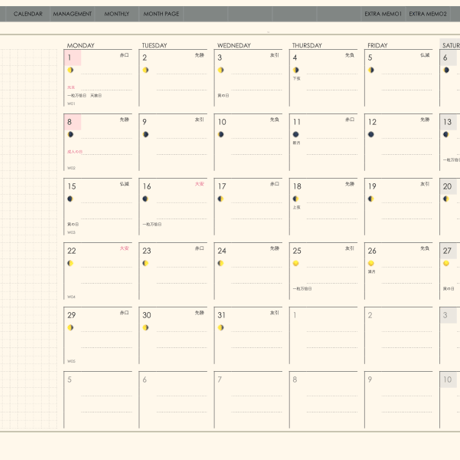The image size is (460, 460).
Task: Choose Saturday date number 20
Action: tap(447, 186)
